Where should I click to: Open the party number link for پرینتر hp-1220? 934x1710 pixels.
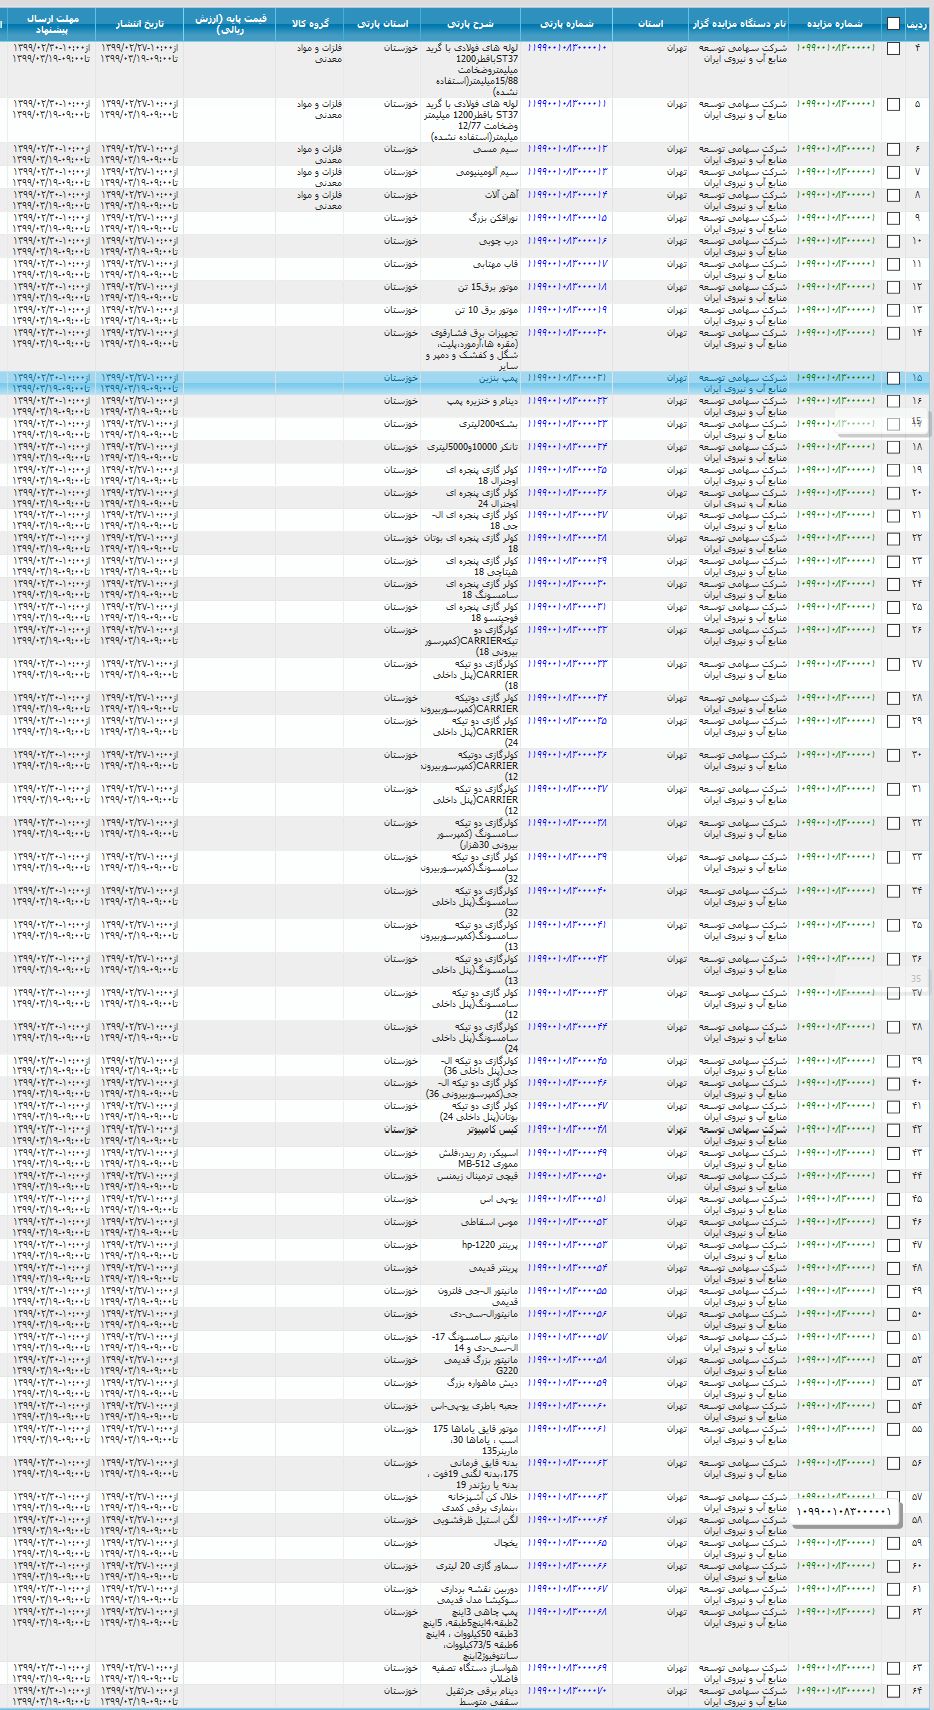click(567, 1245)
